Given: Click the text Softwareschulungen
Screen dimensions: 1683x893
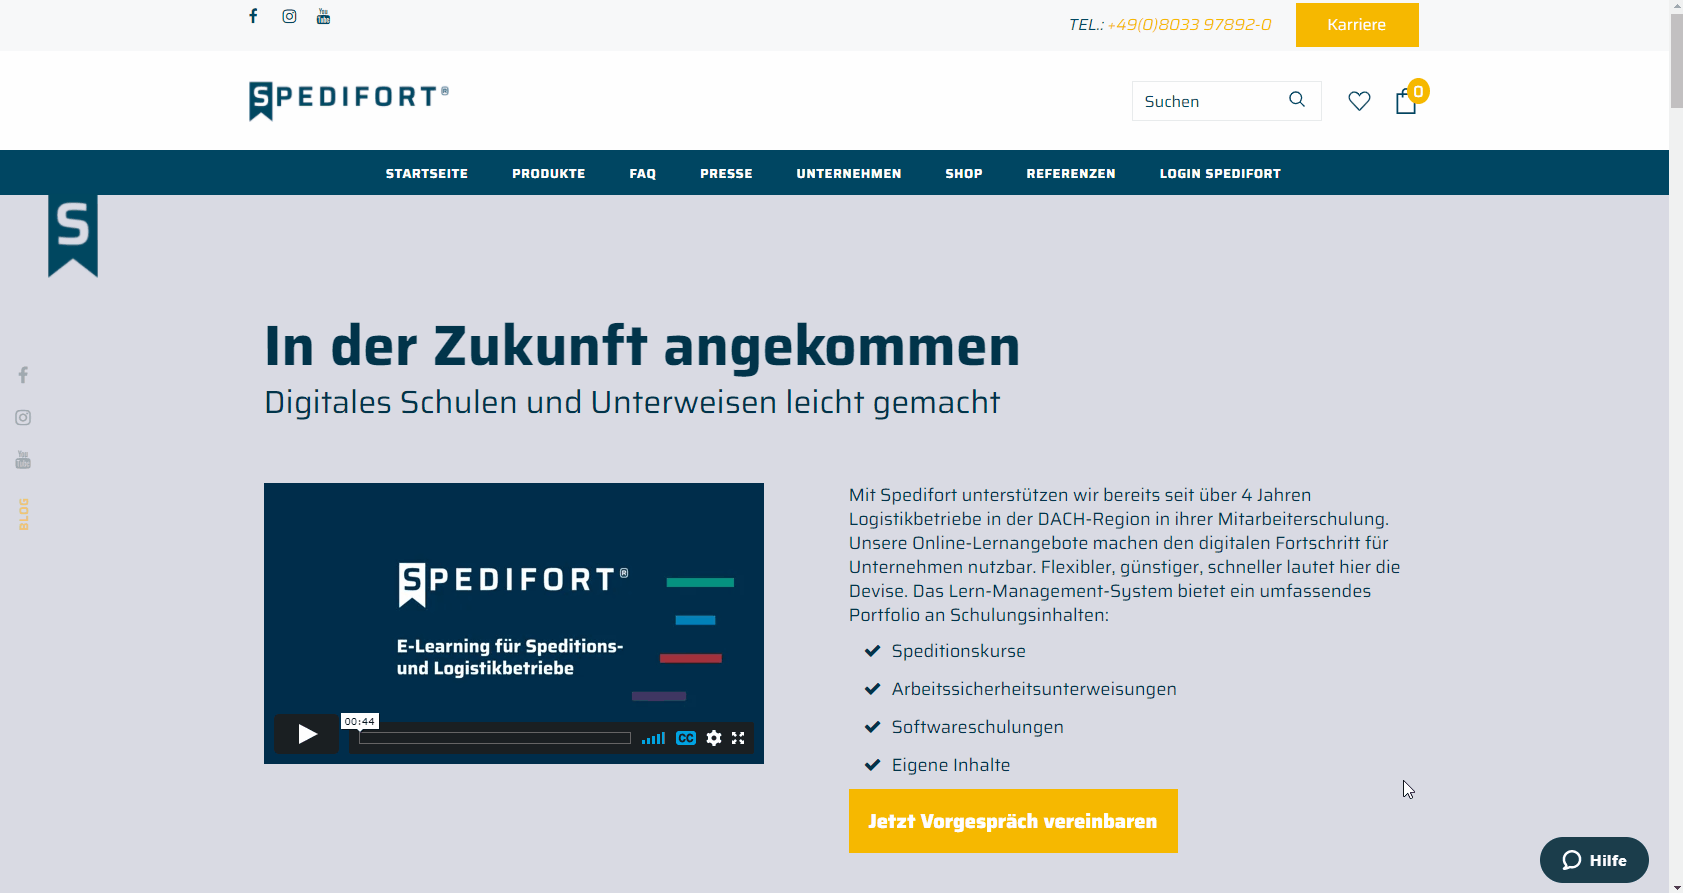Looking at the screenshot, I should coord(978,727).
